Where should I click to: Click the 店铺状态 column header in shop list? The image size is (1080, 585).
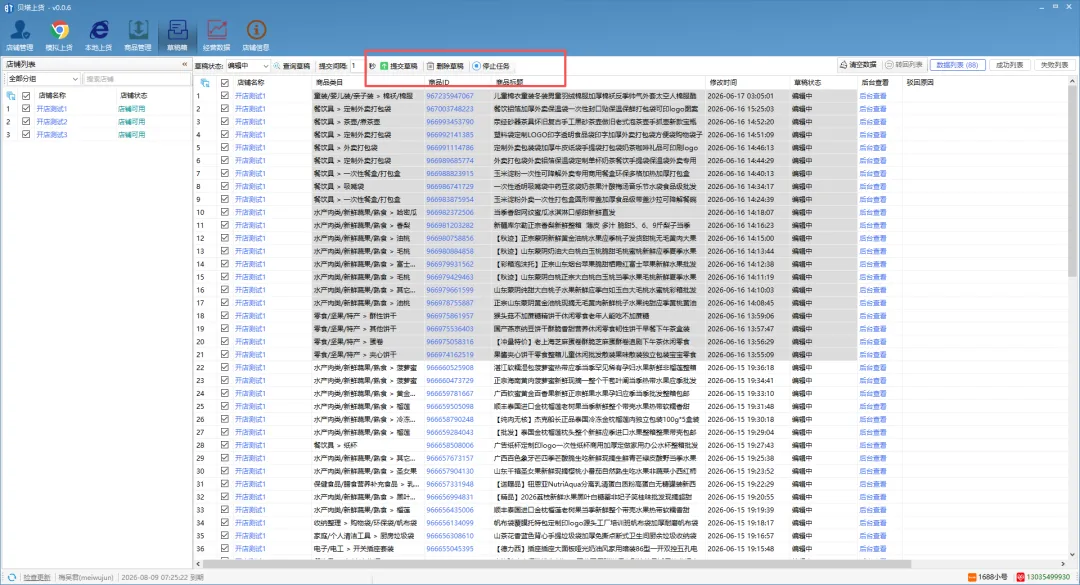[133, 96]
